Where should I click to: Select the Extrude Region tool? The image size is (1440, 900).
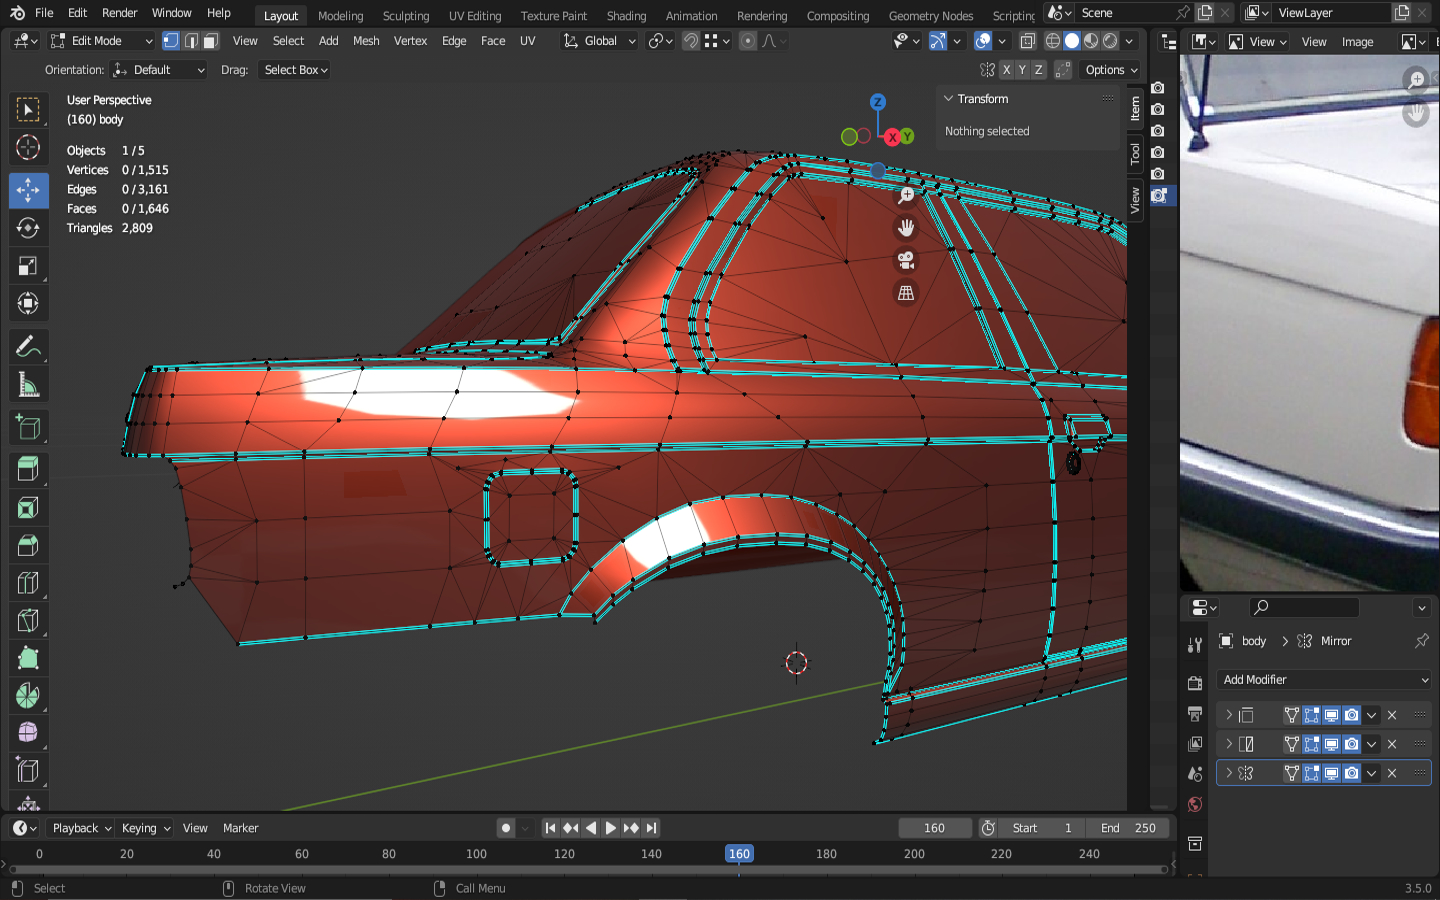(x=28, y=468)
